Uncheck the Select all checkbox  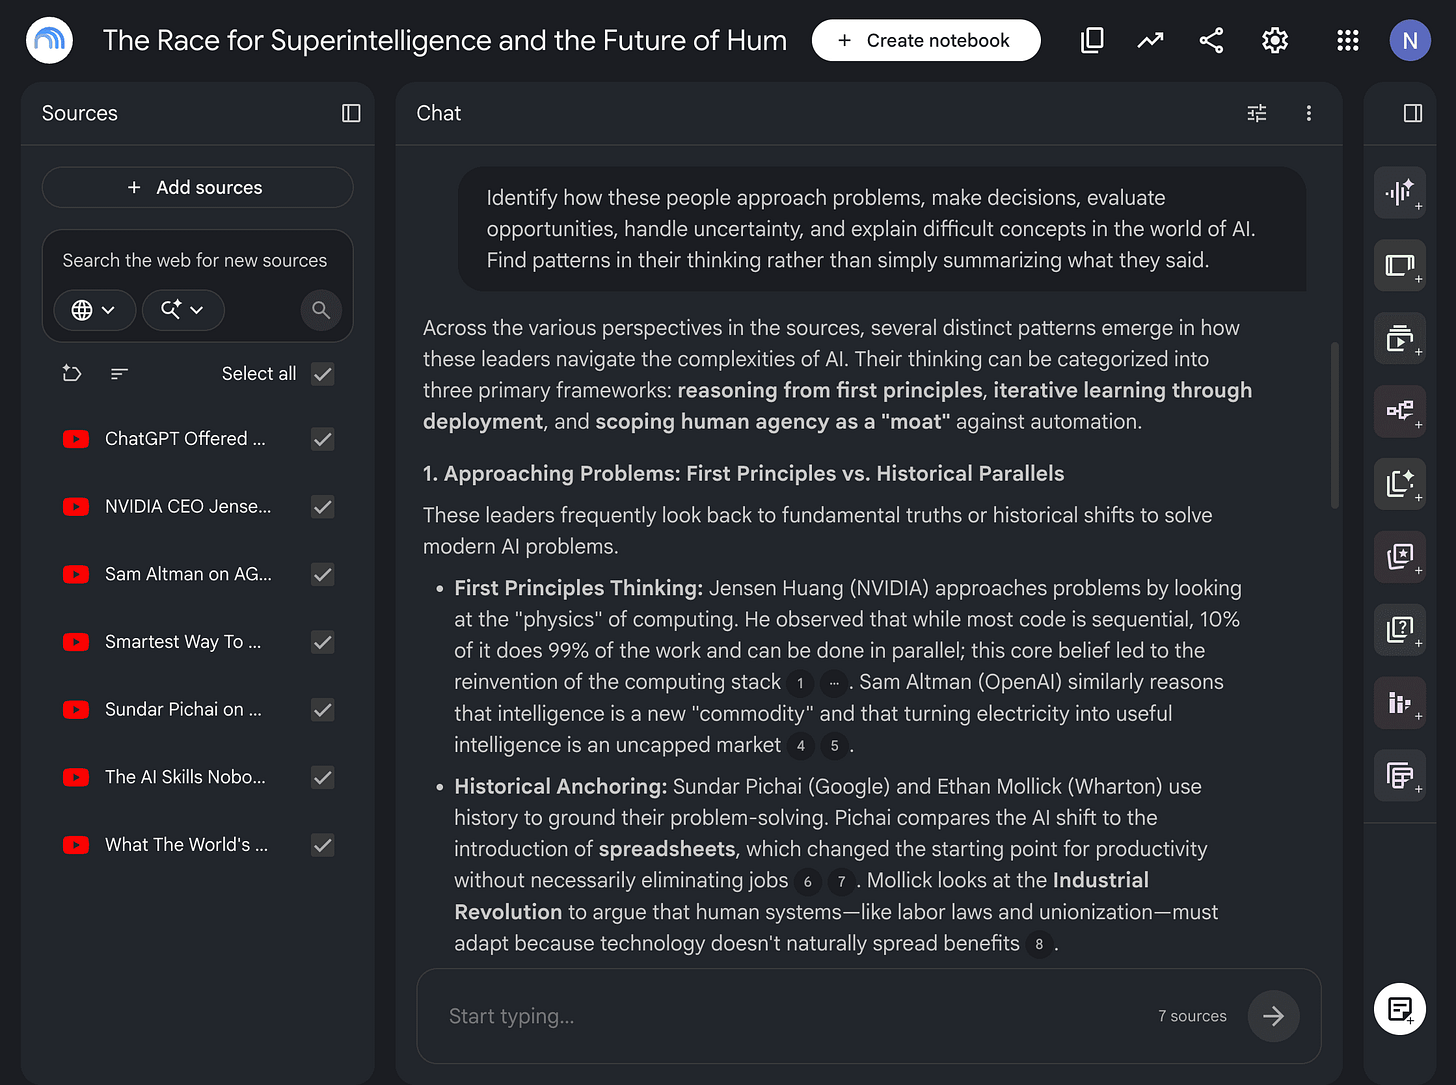(x=322, y=374)
